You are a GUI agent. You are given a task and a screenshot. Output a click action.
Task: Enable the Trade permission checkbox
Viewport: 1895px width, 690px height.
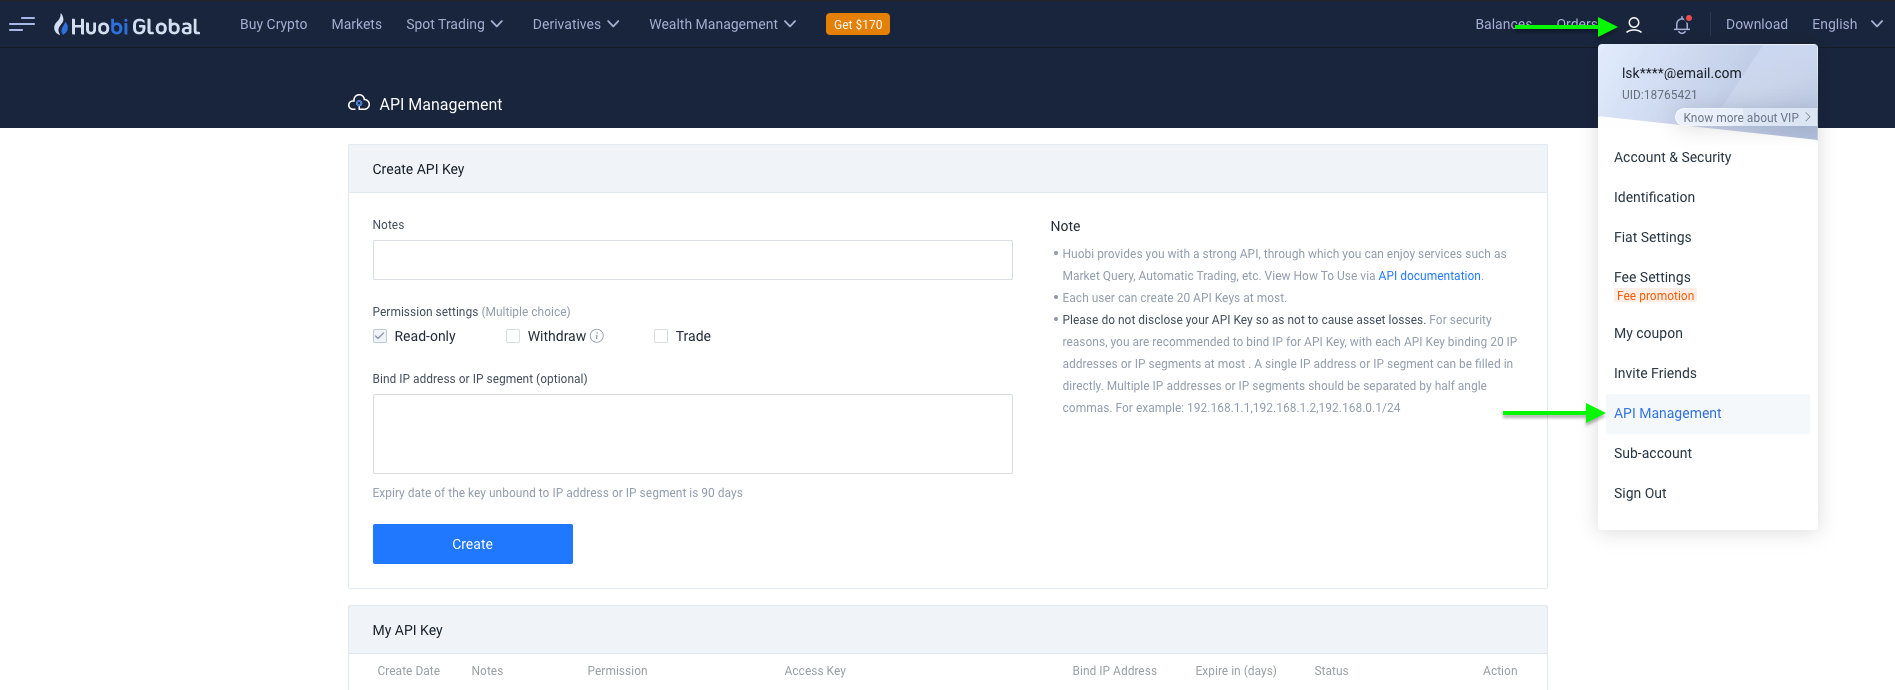tap(661, 336)
